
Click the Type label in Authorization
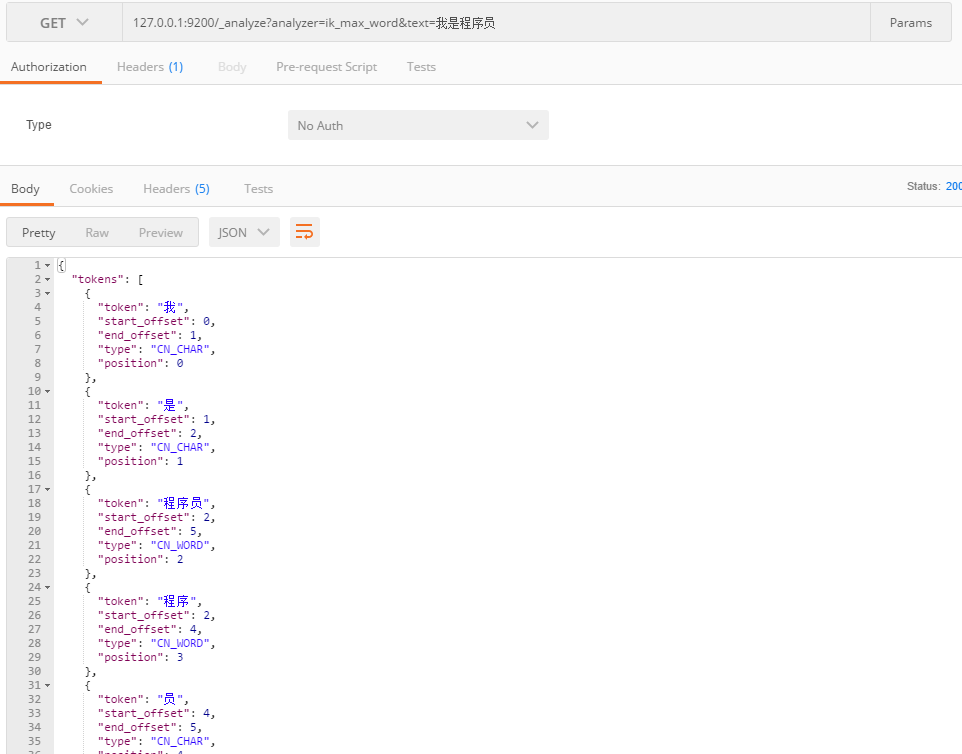tap(39, 125)
